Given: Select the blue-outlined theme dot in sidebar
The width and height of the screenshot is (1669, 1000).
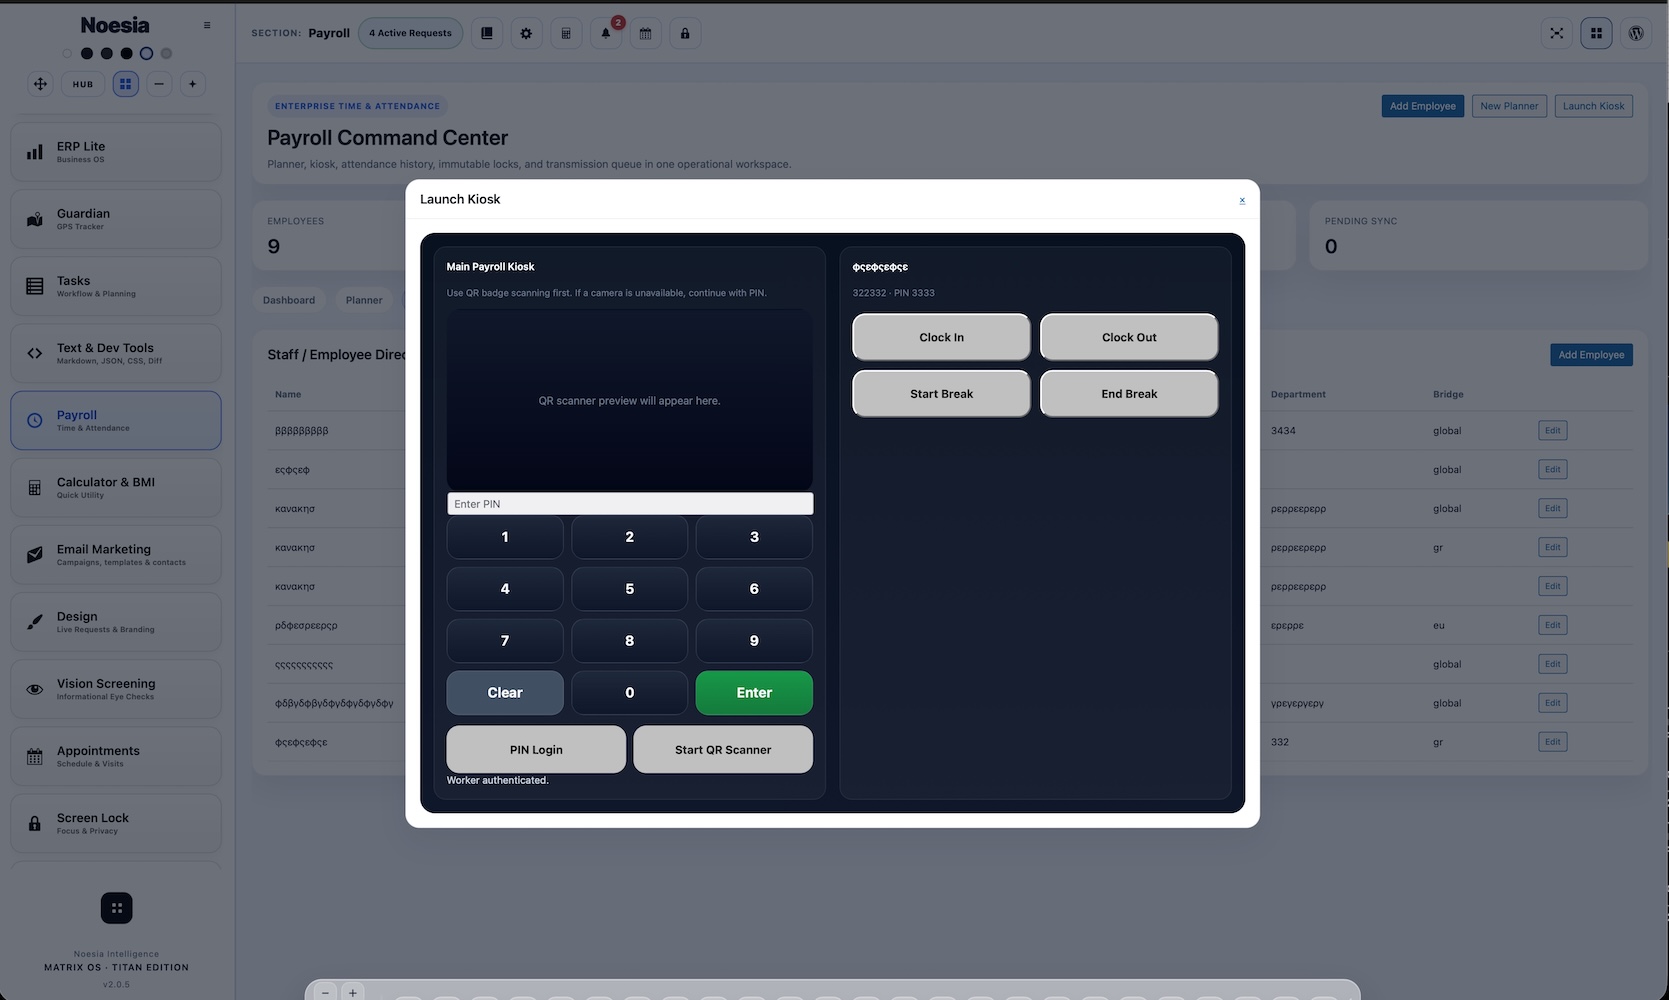Looking at the screenshot, I should point(146,53).
